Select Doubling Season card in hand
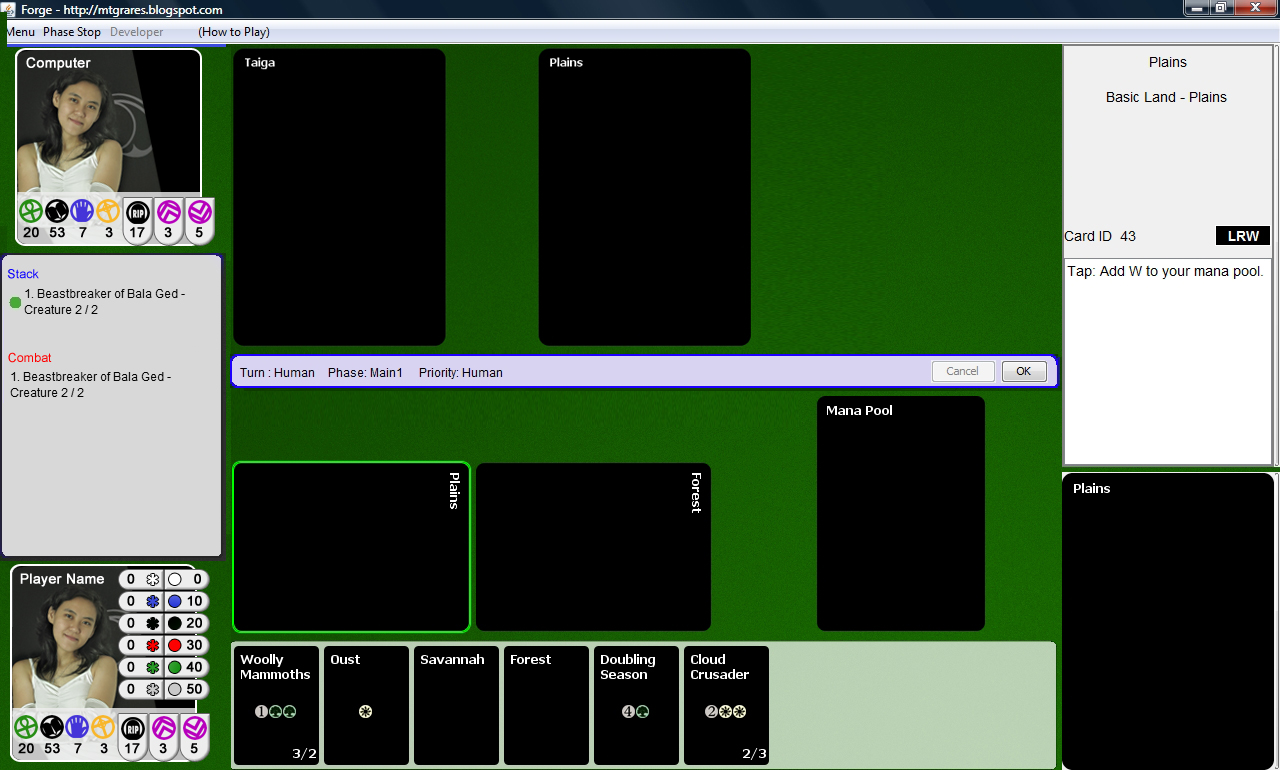This screenshot has width=1280, height=770. 636,705
